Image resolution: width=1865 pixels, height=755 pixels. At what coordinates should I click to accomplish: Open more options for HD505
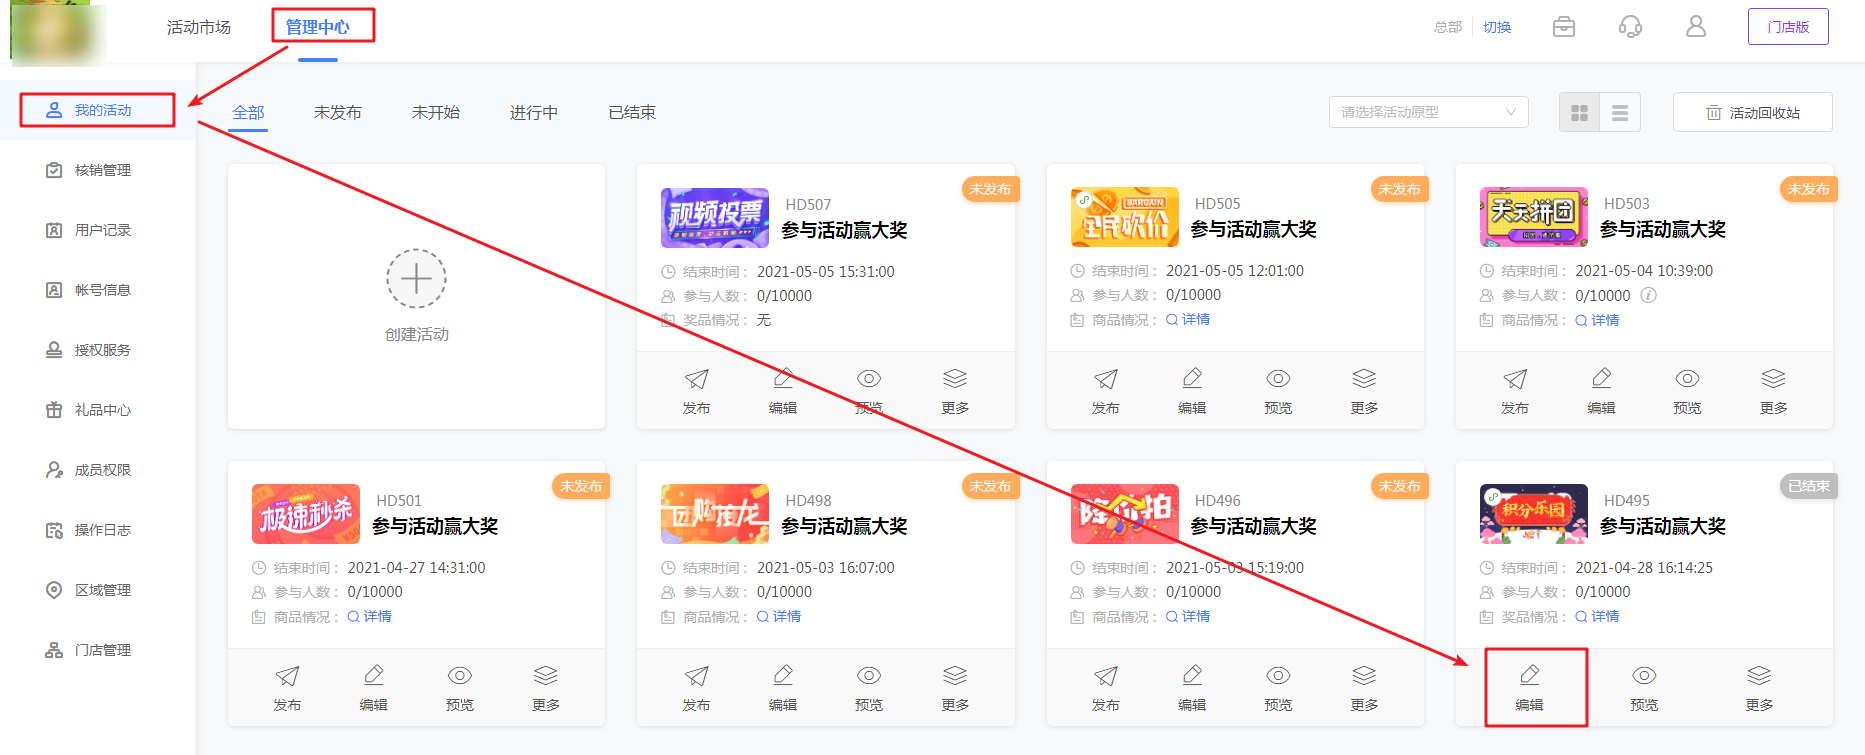(x=1364, y=391)
